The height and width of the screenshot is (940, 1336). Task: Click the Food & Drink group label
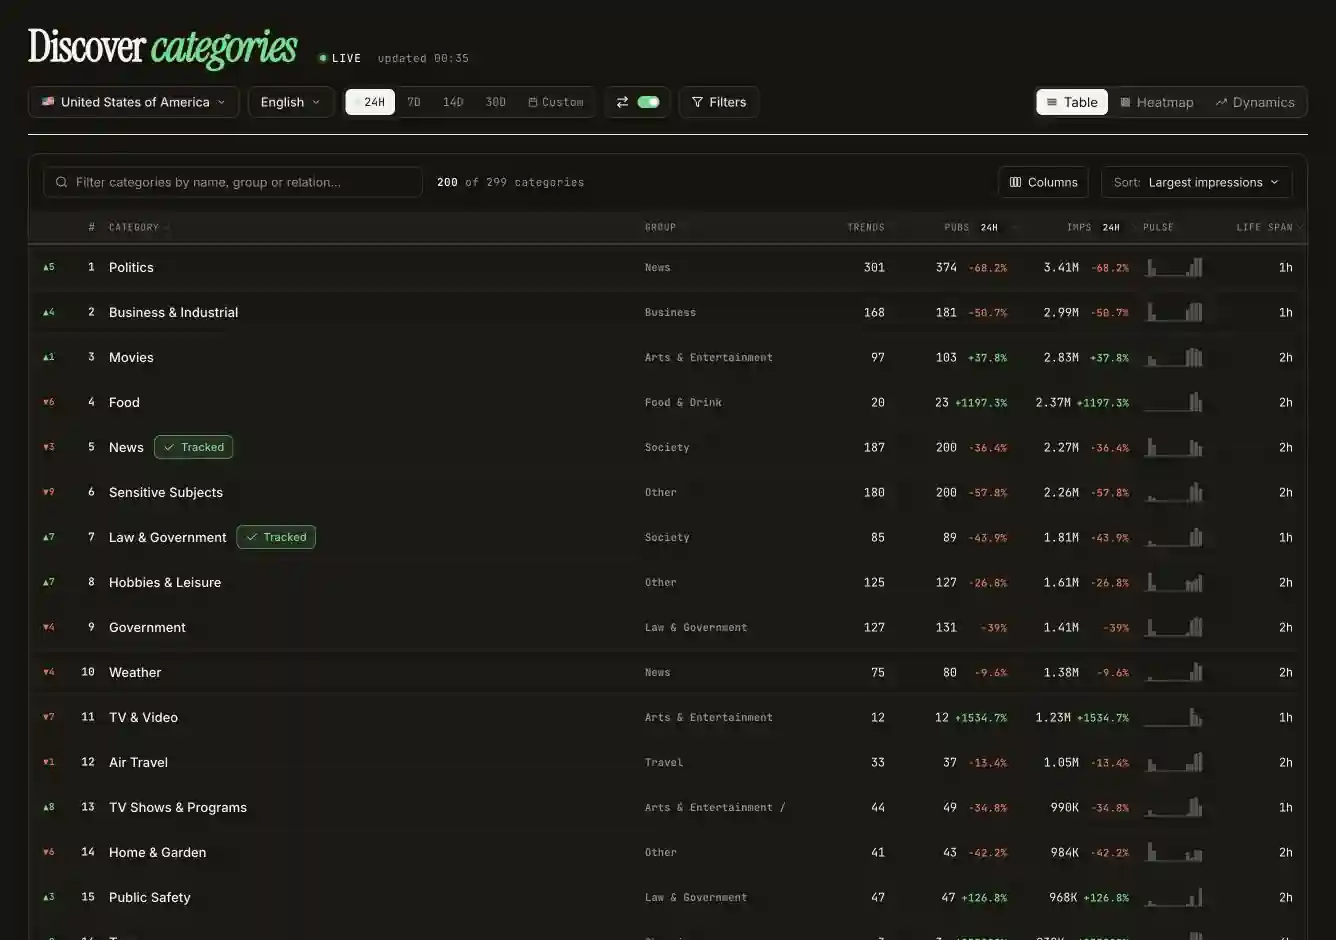coord(683,402)
